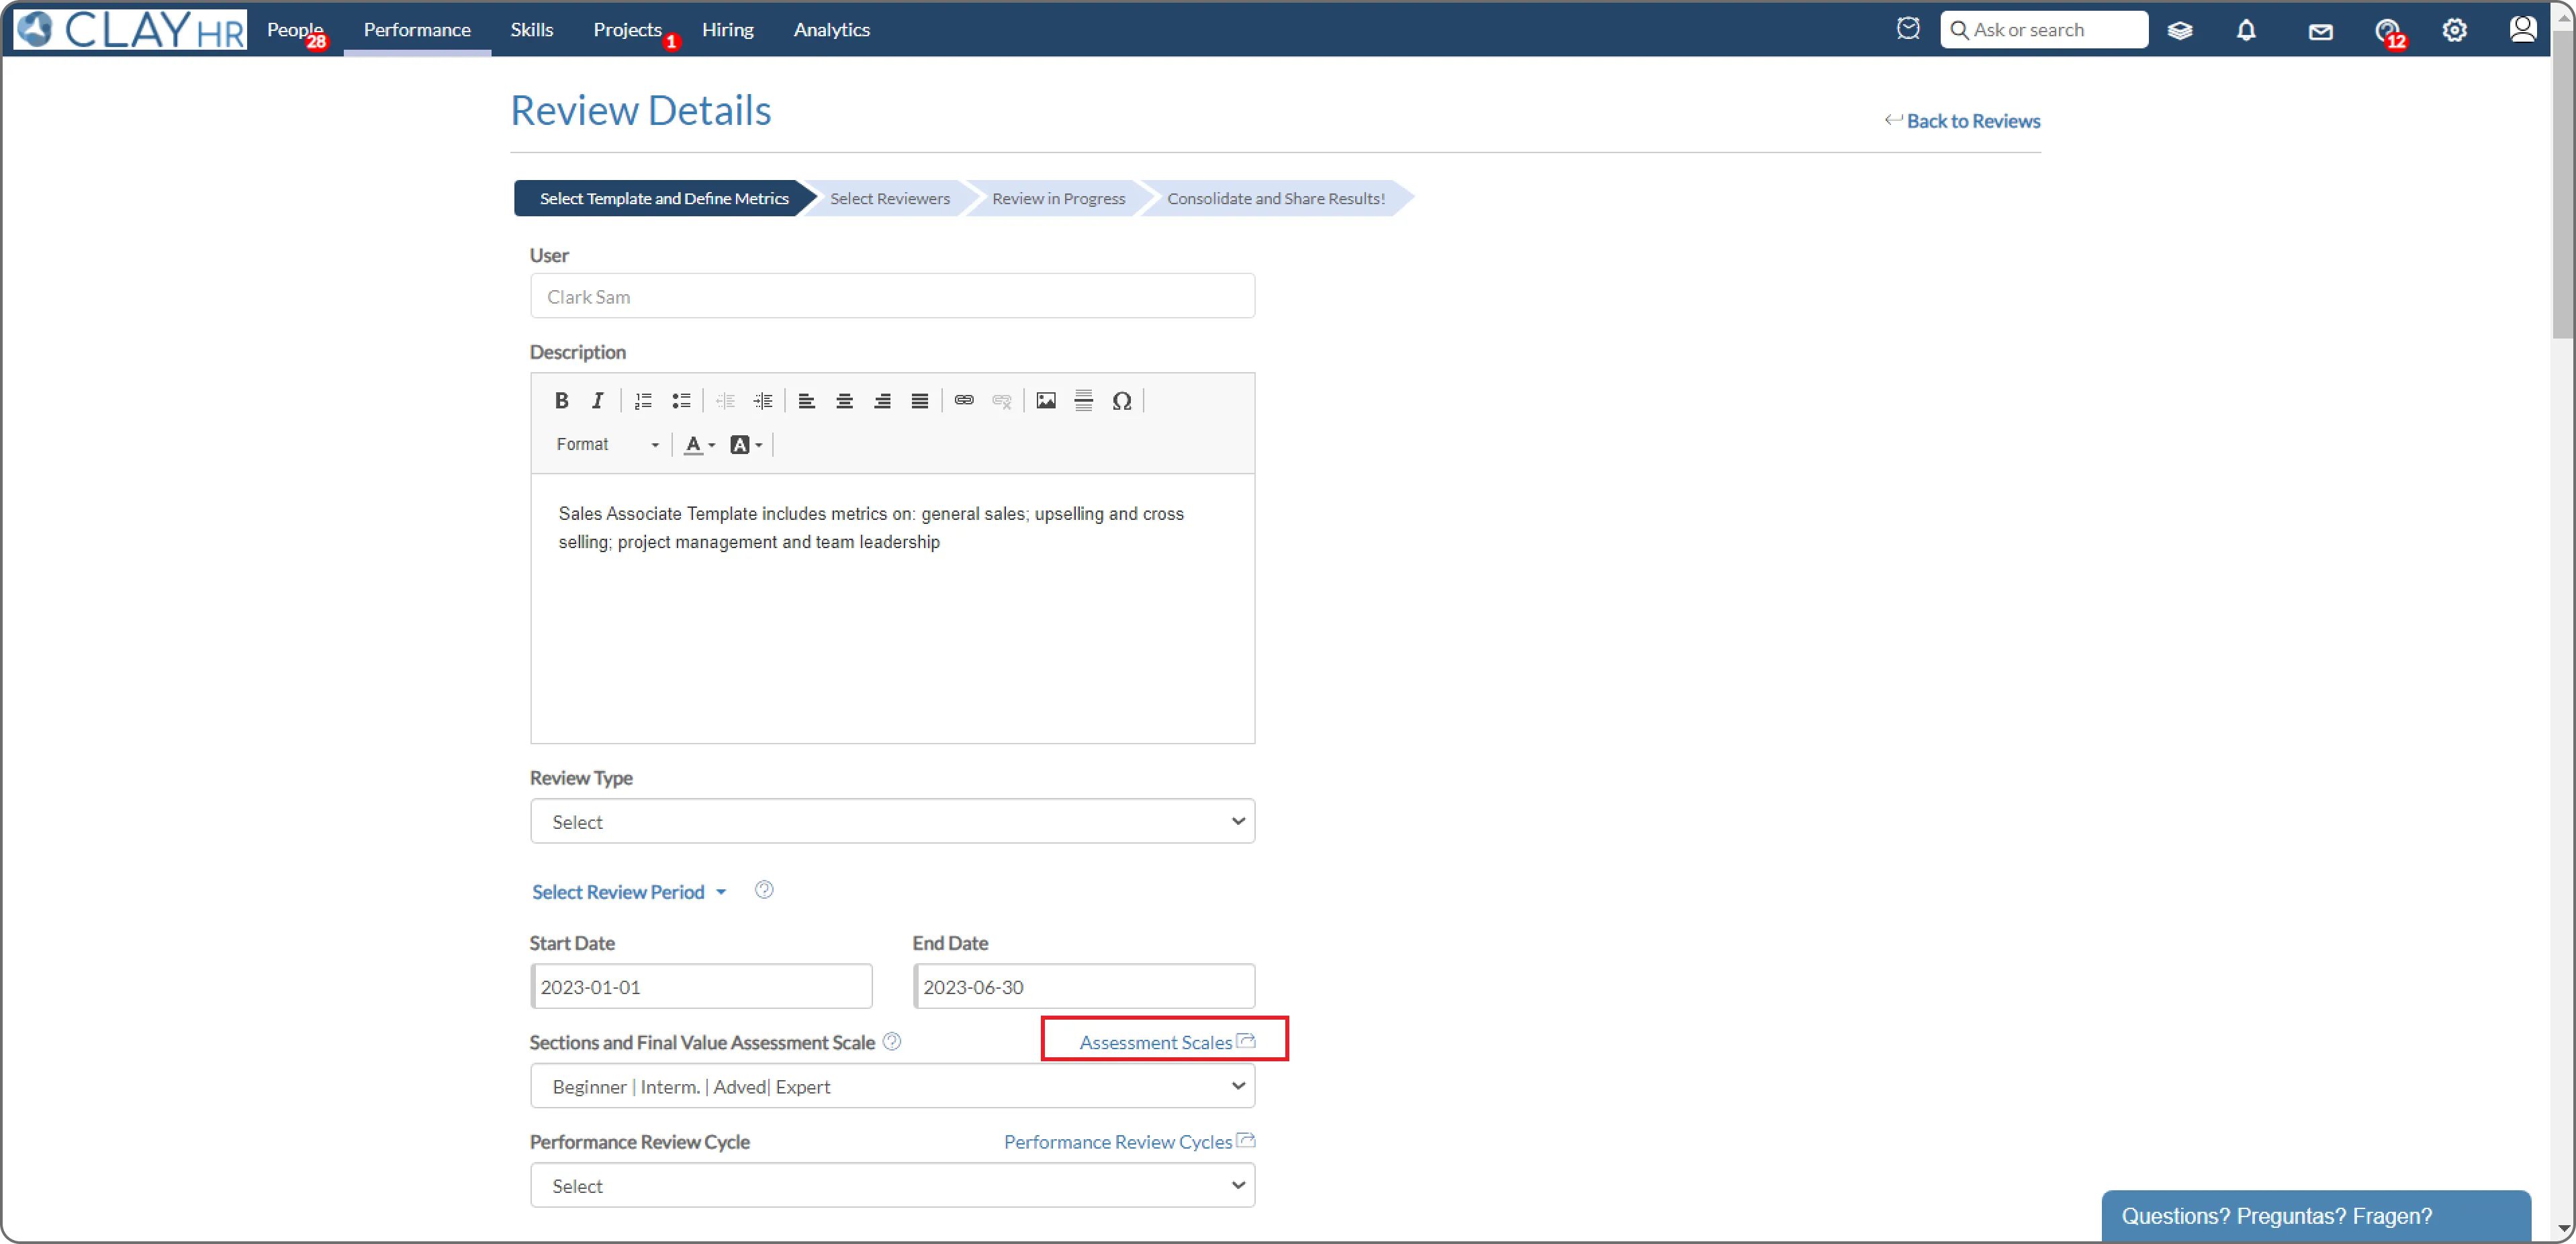Open the settings gear icon
This screenshot has width=2576, height=1244.
pyautogui.click(x=2454, y=30)
